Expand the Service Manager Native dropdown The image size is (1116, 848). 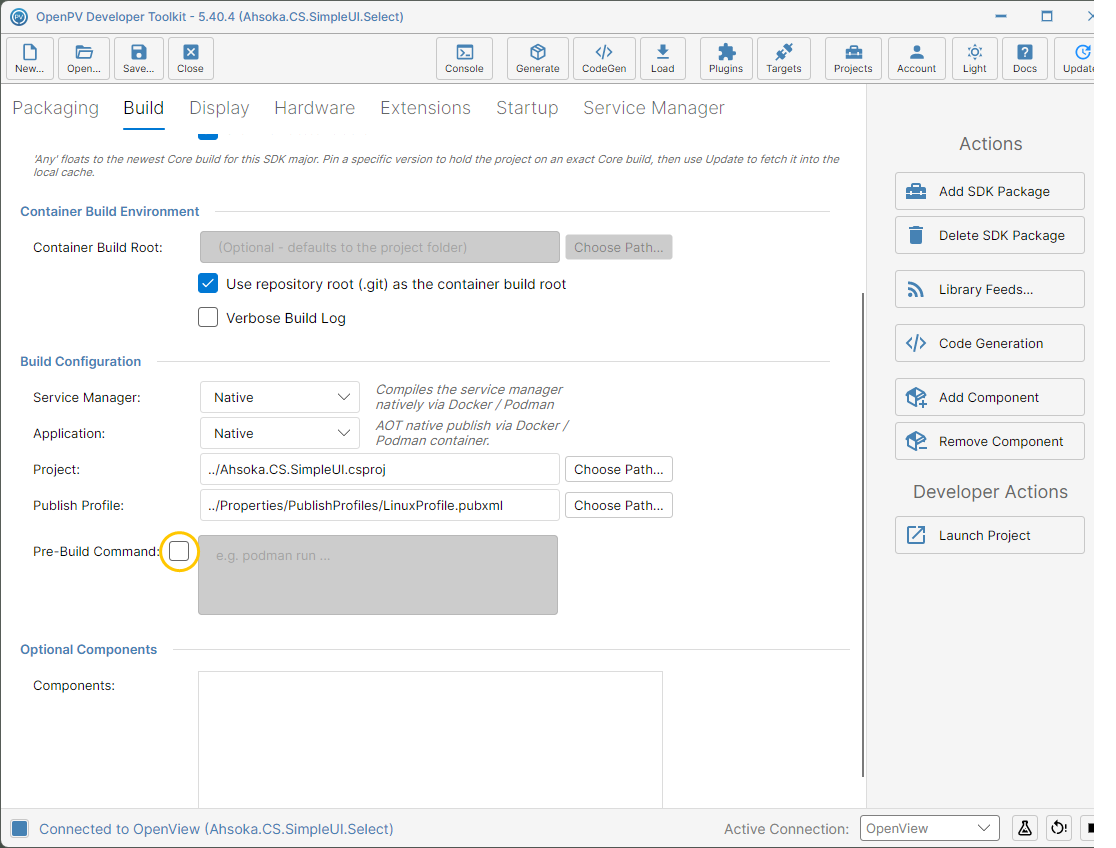[x=280, y=397]
